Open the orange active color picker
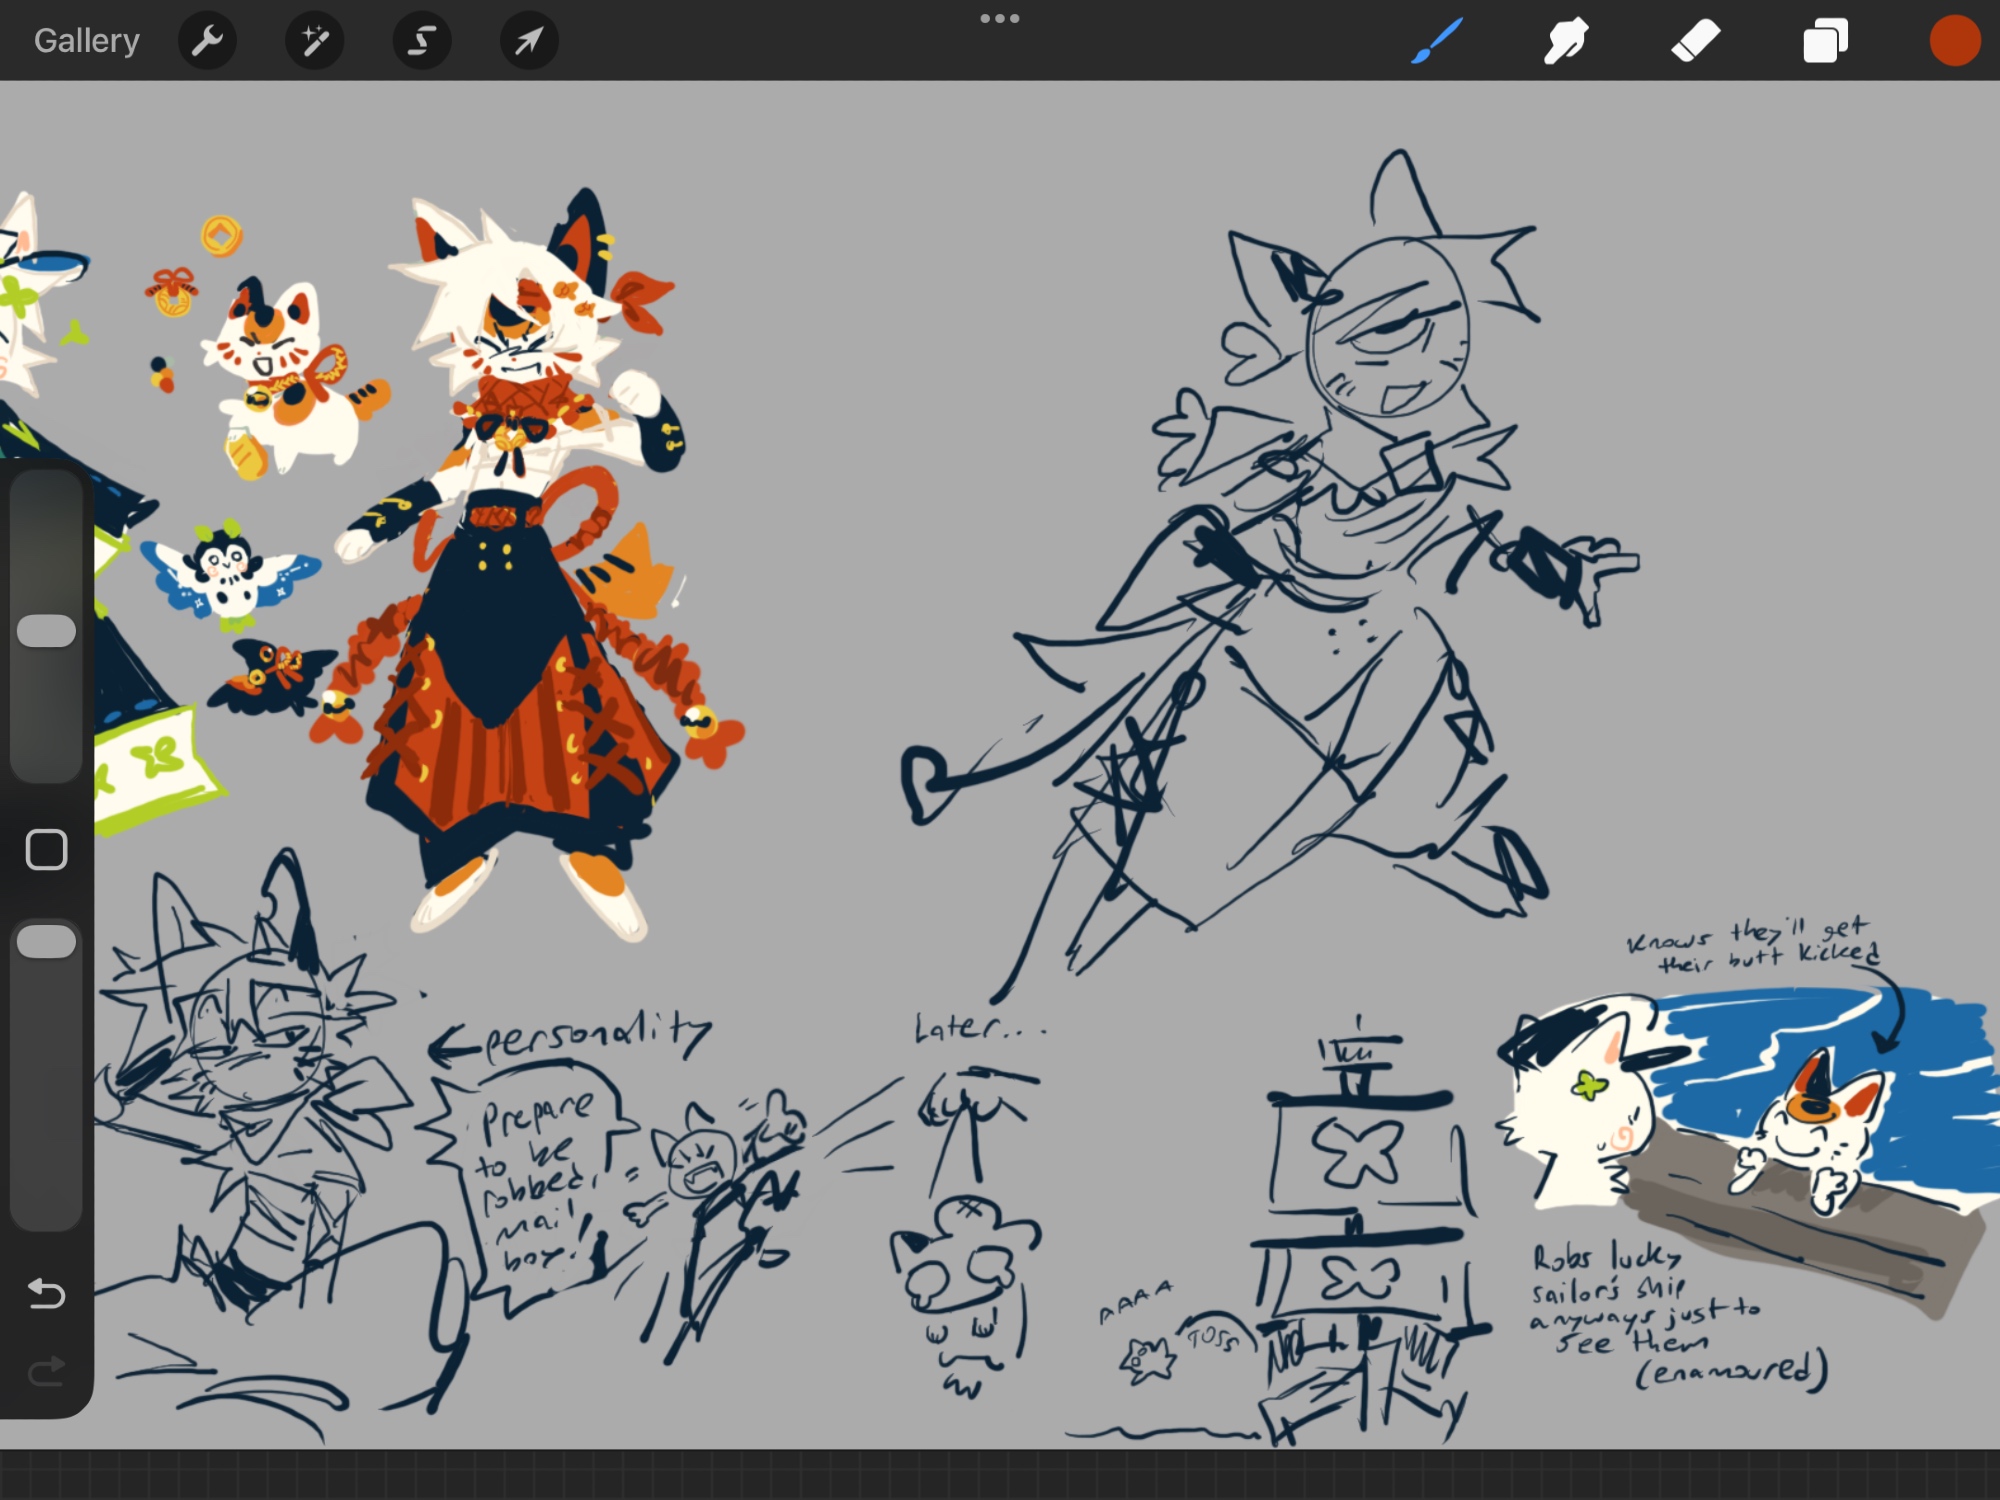The image size is (2000, 1500). point(1954,41)
